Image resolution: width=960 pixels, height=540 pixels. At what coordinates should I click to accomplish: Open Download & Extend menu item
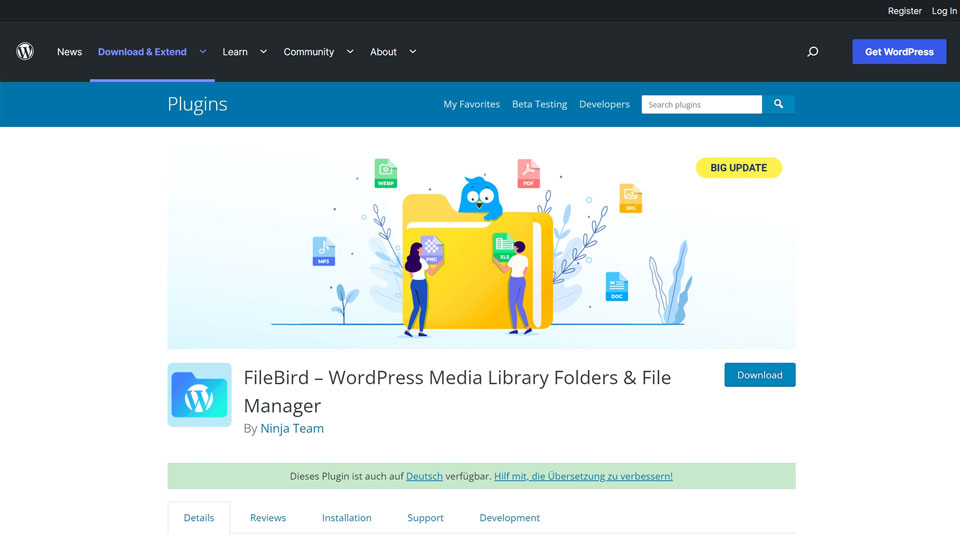pos(142,52)
